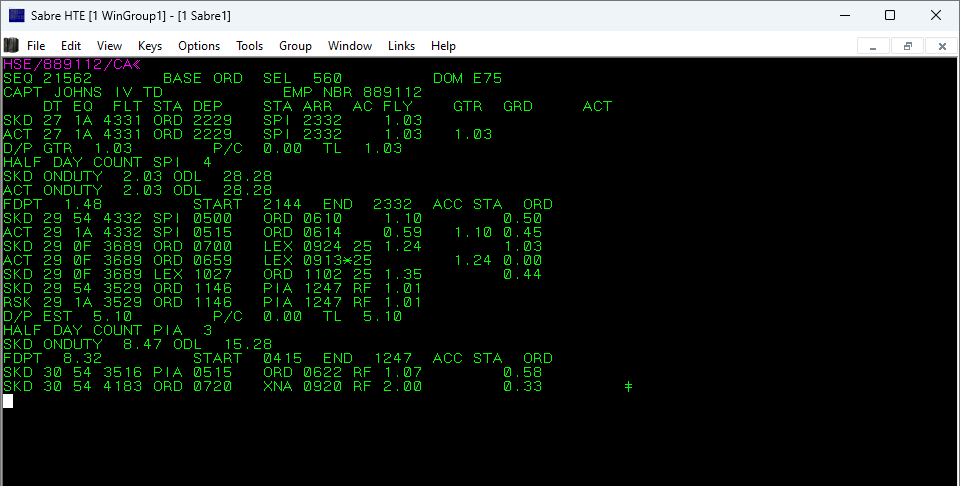Open the Help menu

(x=443, y=46)
